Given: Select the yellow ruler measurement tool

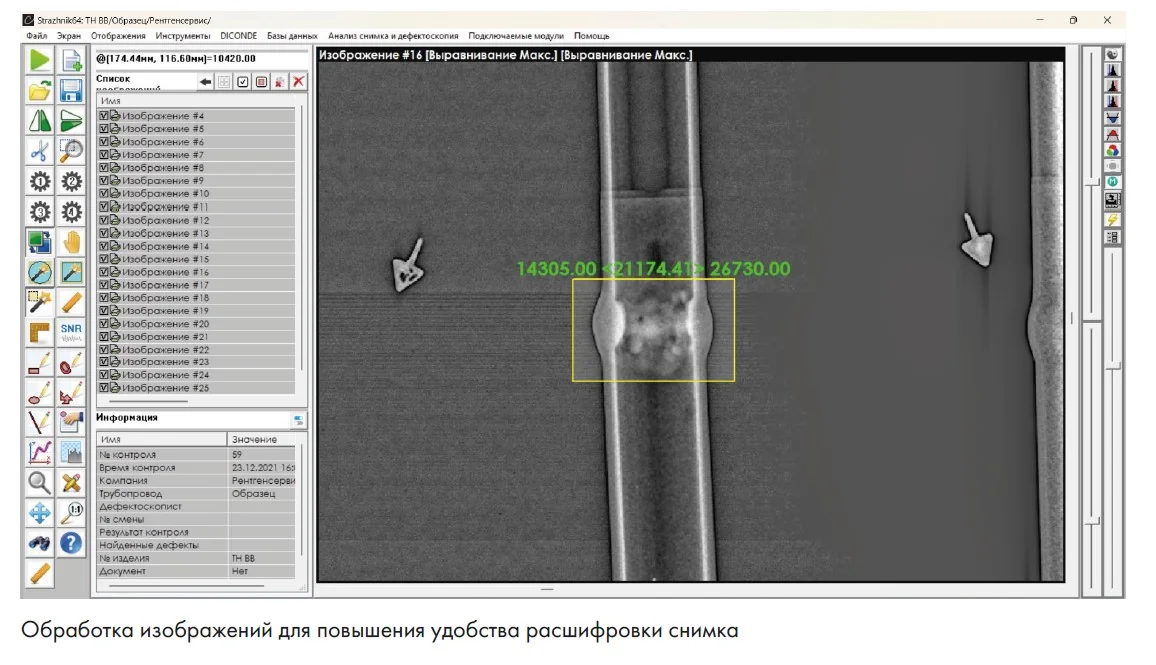Looking at the screenshot, I should coord(72,302).
